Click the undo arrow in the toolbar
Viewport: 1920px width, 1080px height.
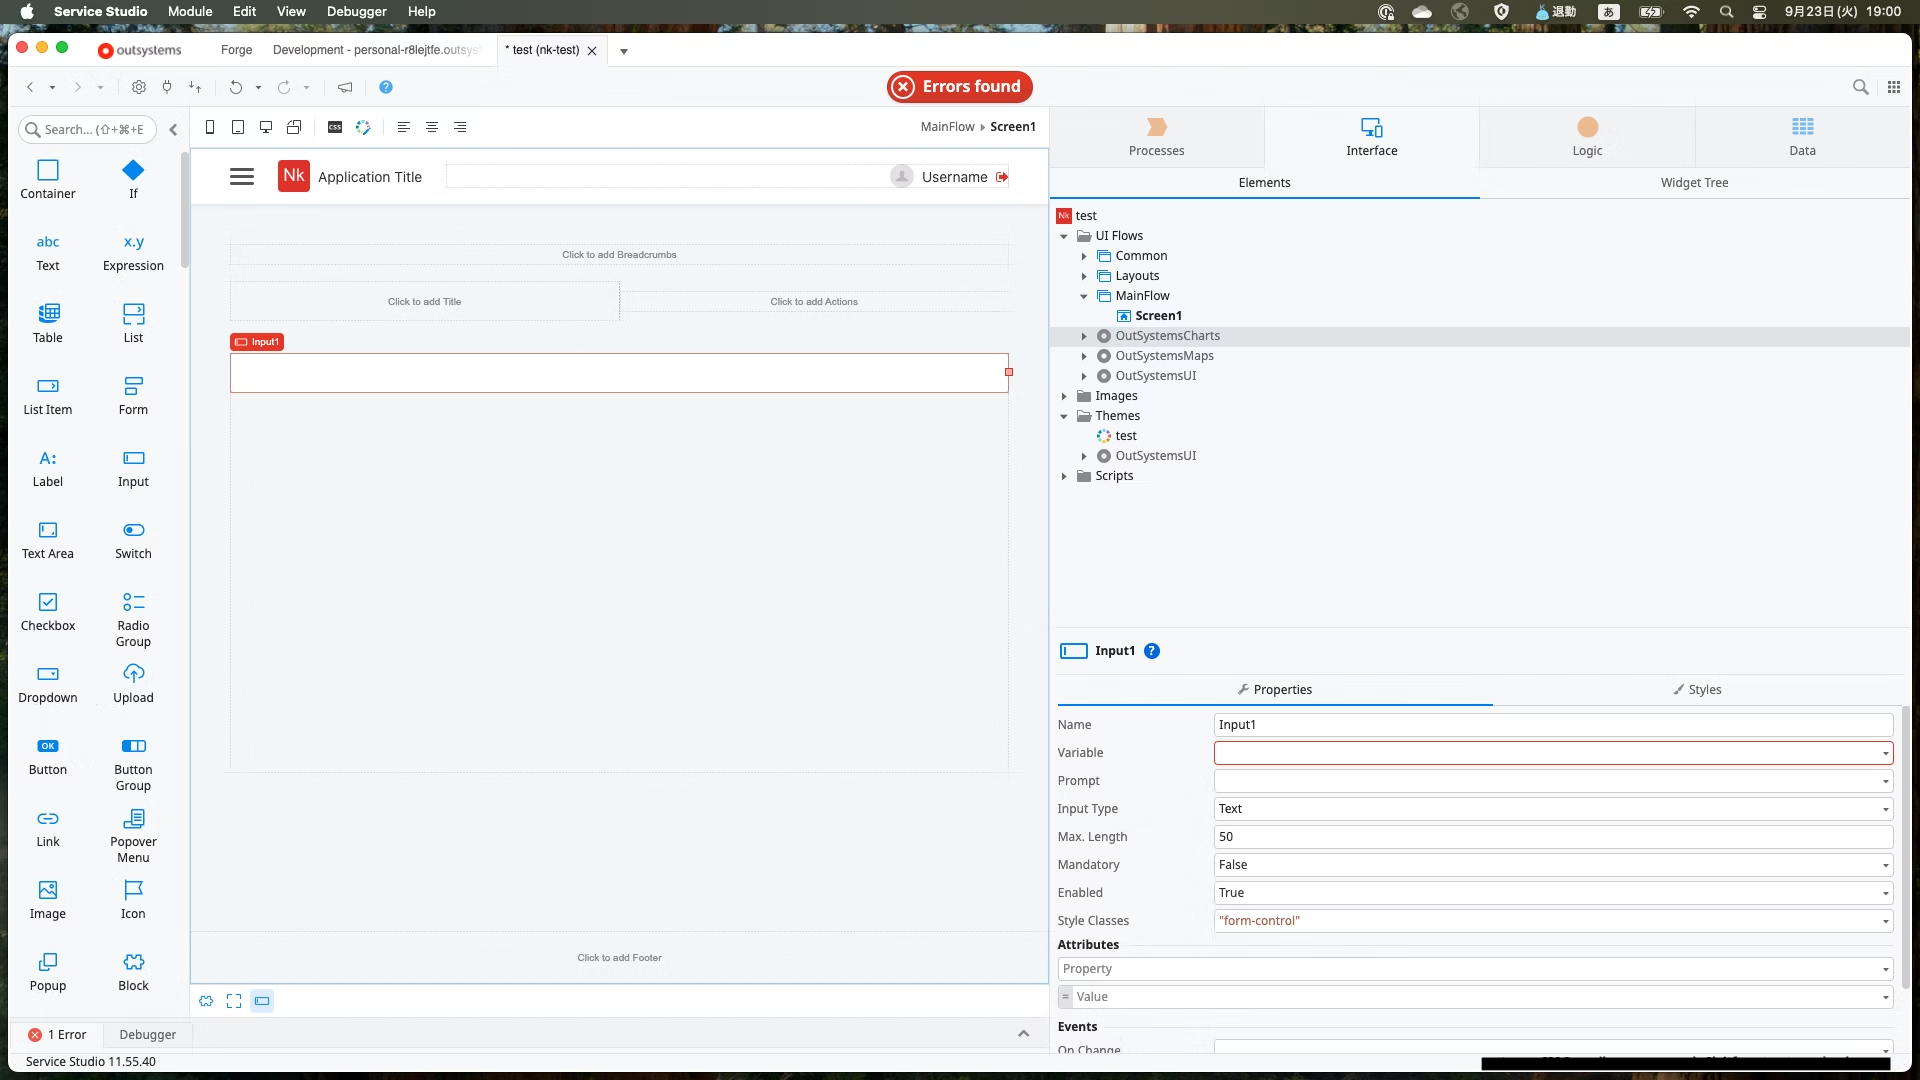point(235,87)
